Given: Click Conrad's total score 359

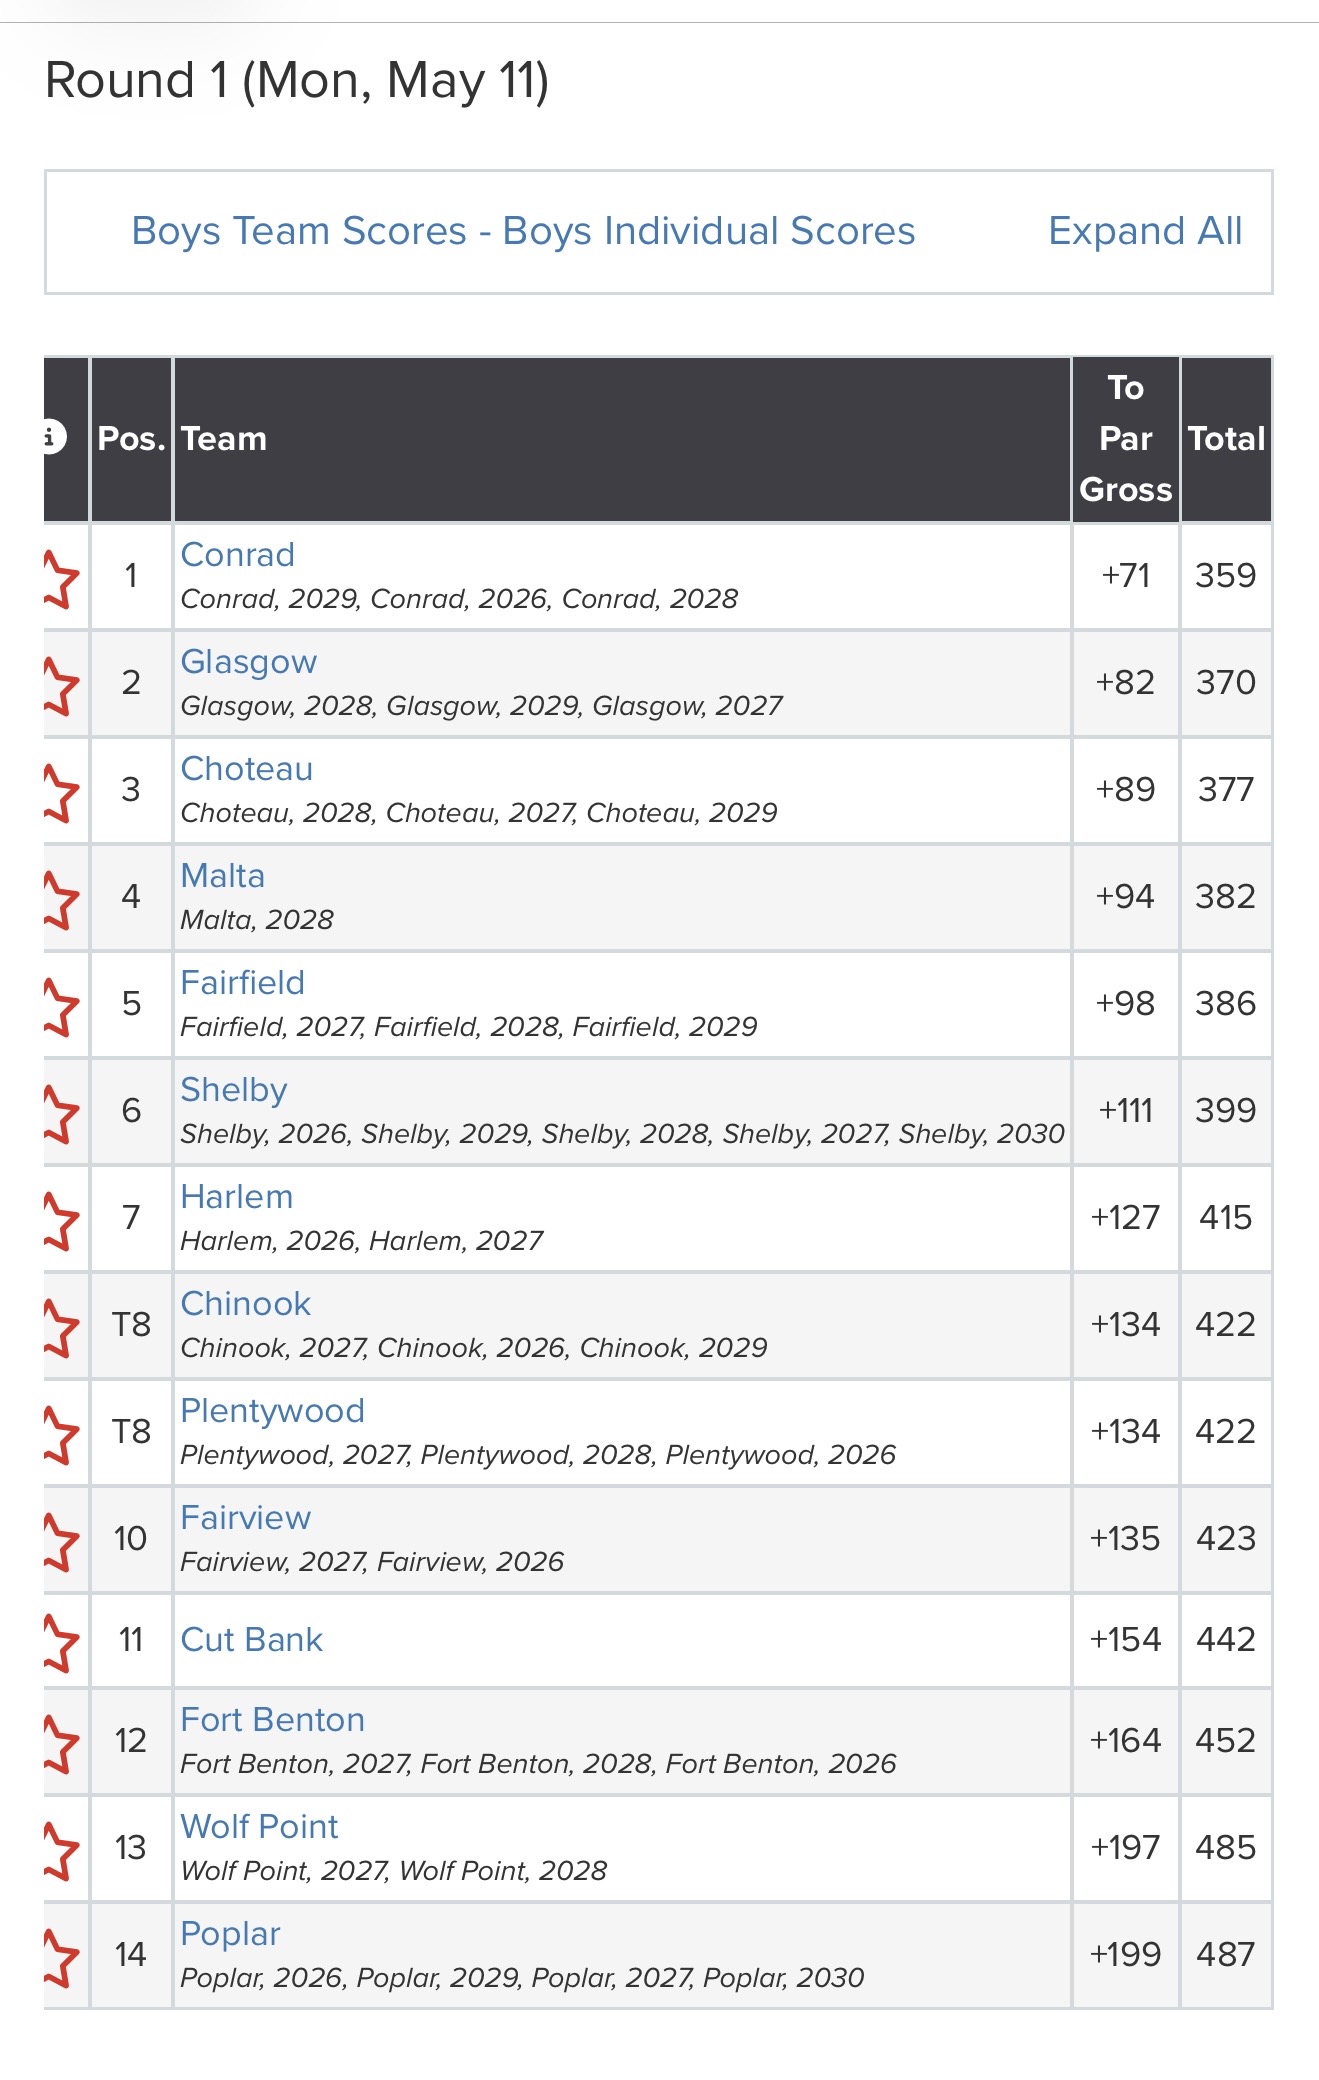Looking at the screenshot, I should pyautogui.click(x=1226, y=576).
